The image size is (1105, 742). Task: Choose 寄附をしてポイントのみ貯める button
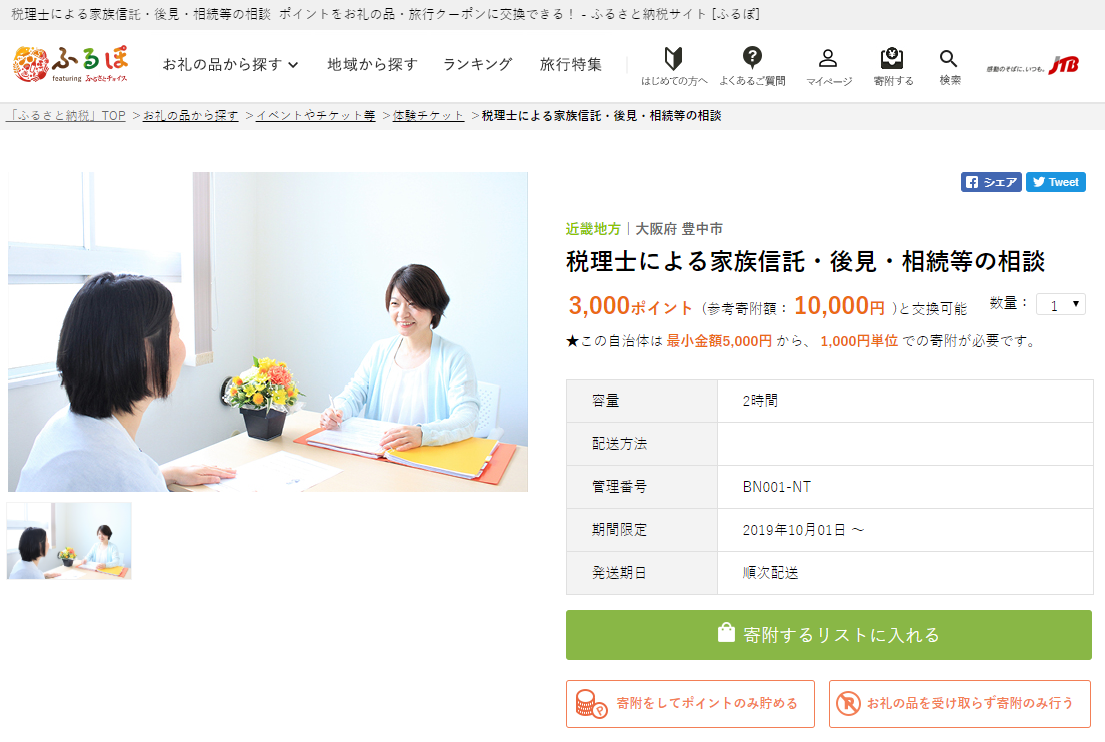click(690, 703)
